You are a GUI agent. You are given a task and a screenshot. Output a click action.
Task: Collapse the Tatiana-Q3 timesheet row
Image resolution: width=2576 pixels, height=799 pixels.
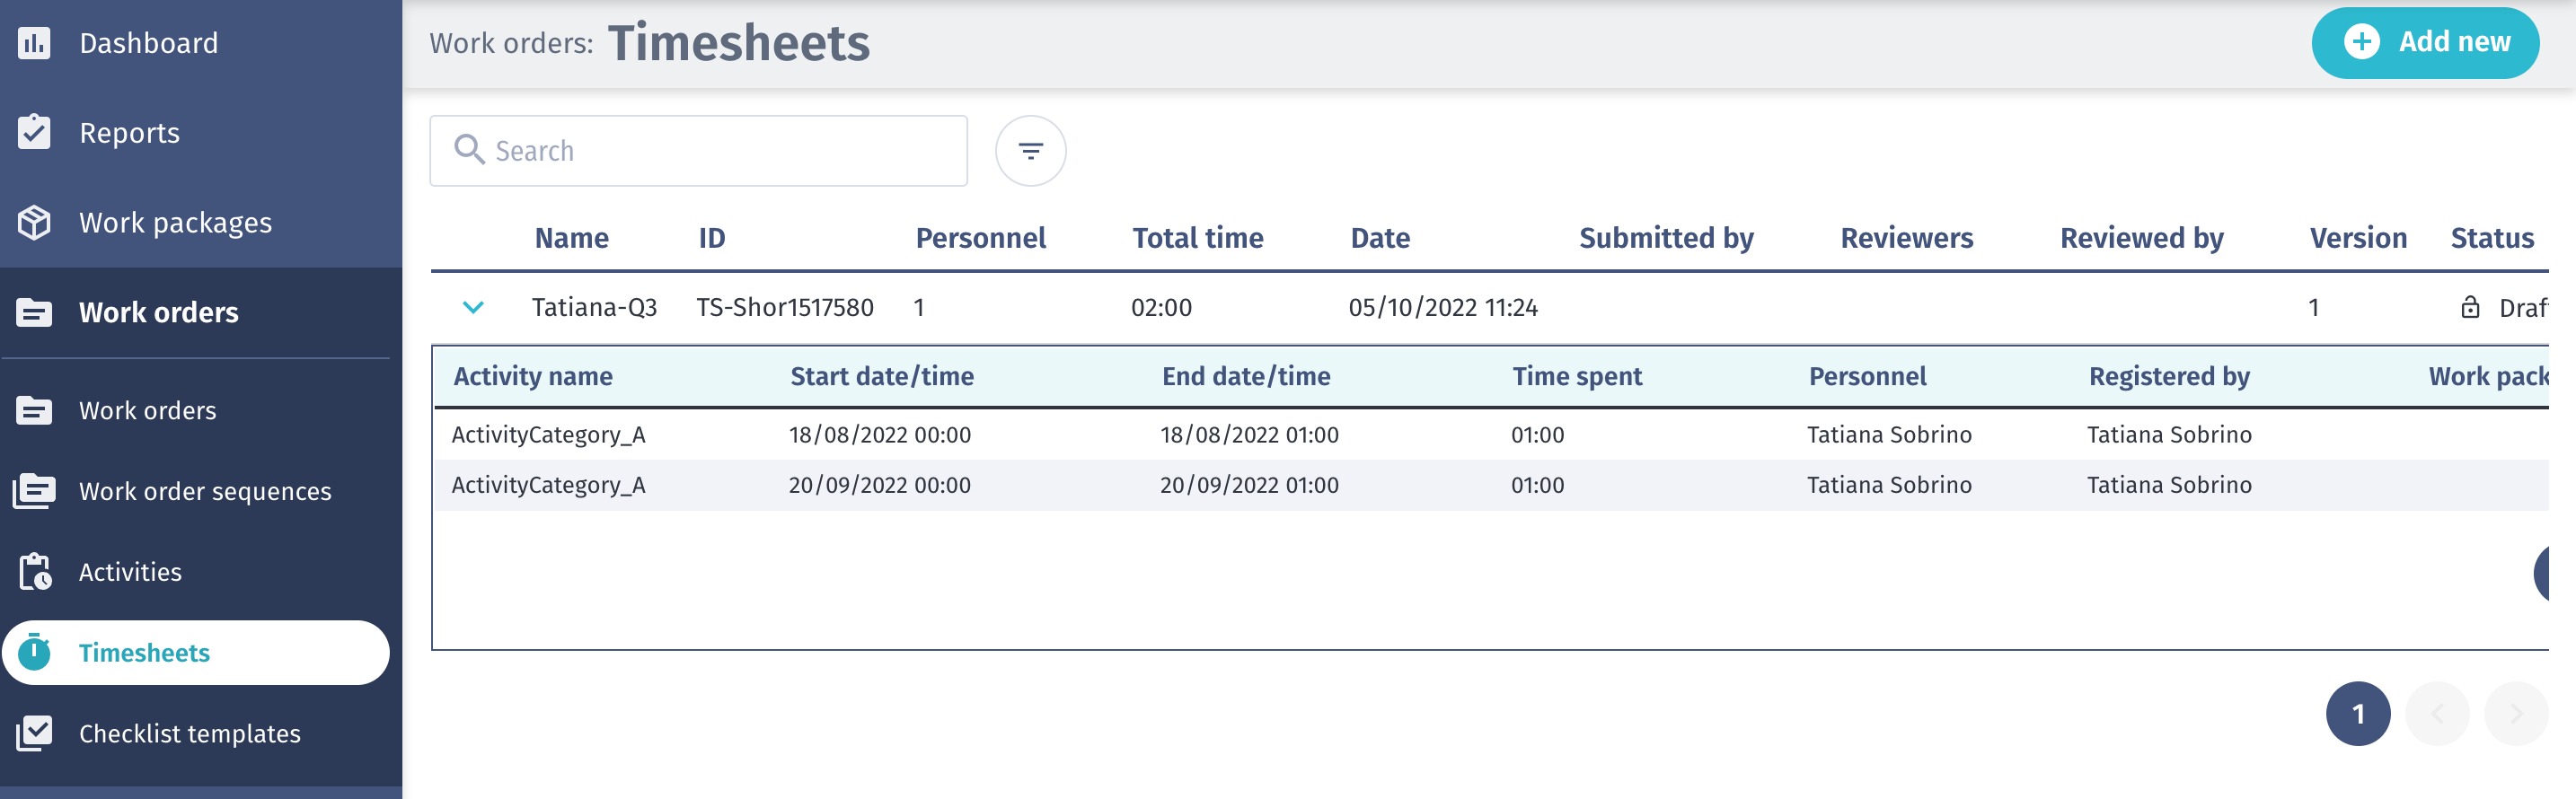pyautogui.click(x=473, y=307)
